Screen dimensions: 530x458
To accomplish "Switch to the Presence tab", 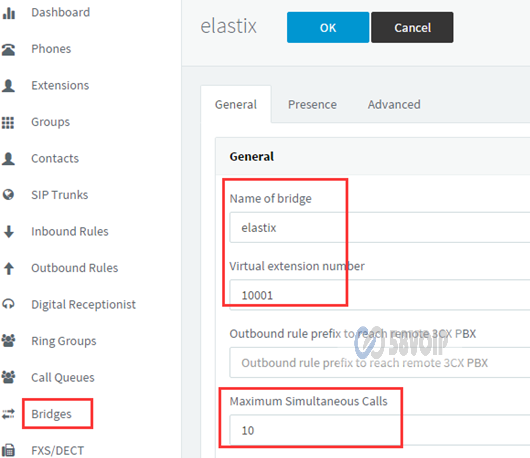I will 312,104.
